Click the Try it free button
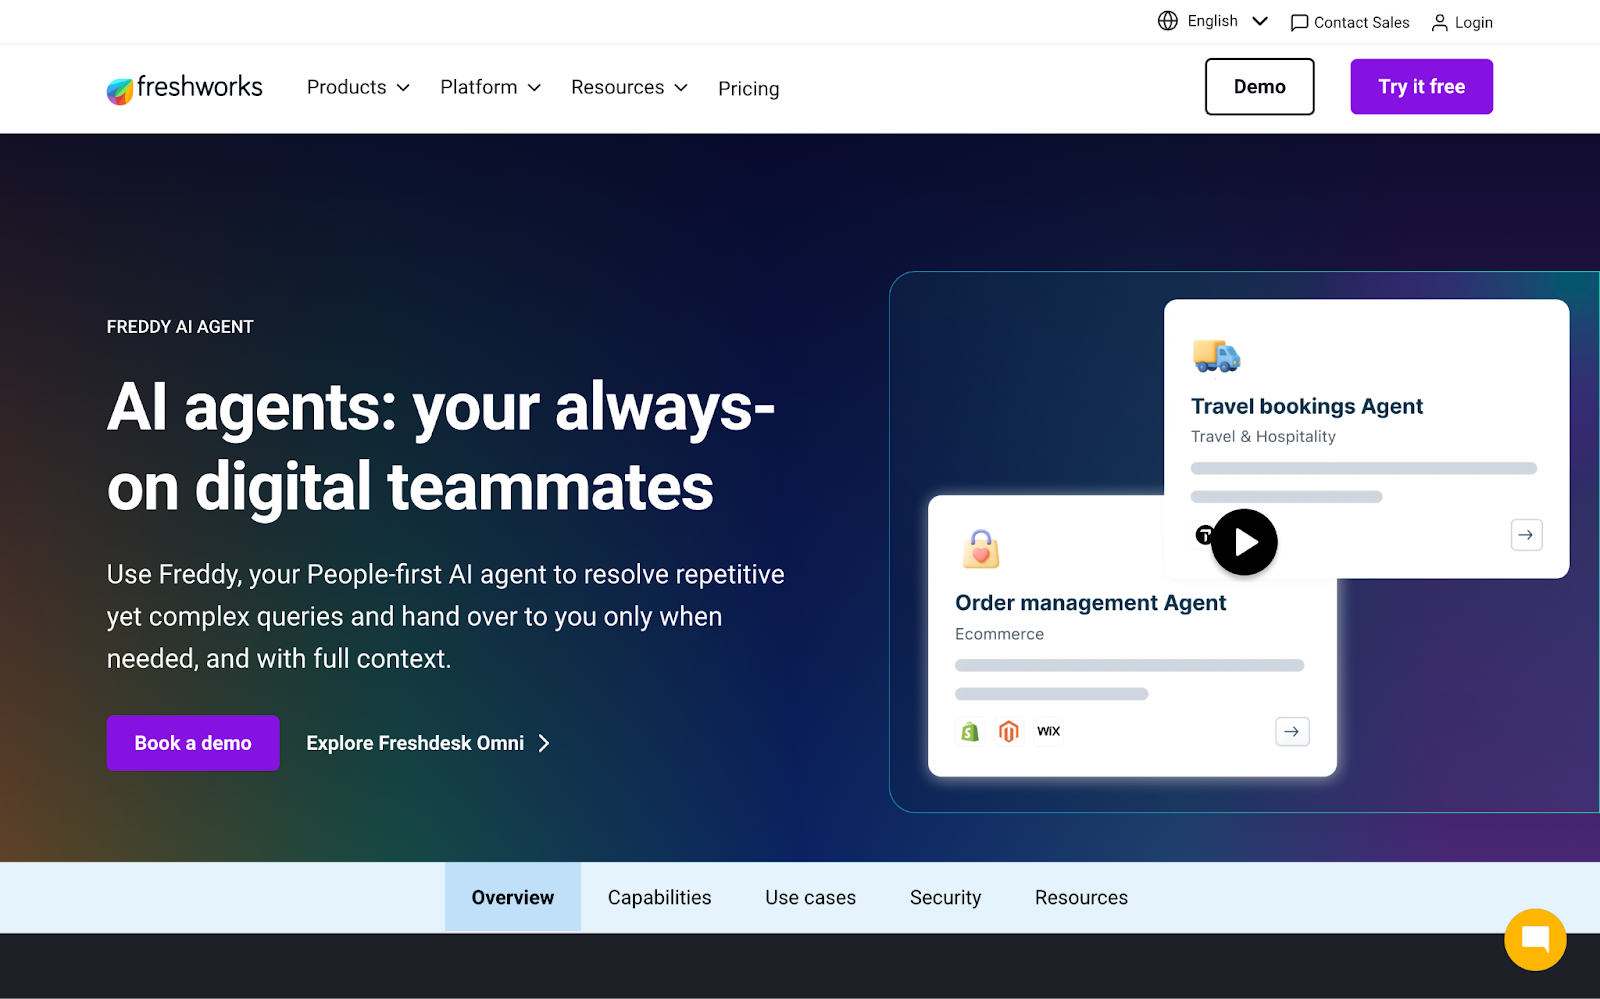1600x999 pixels. (x=1421, y=87)
